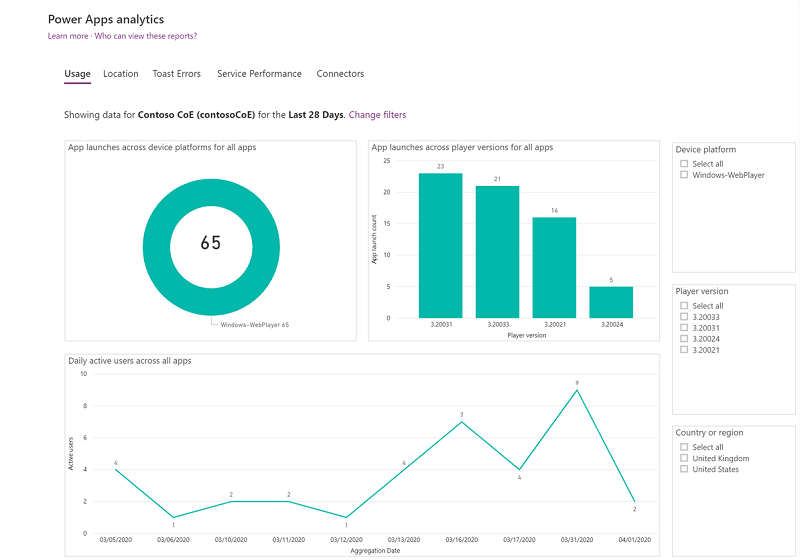Click the Usage tab
Screen dimensions: 800x560
[x=77, y=74]
